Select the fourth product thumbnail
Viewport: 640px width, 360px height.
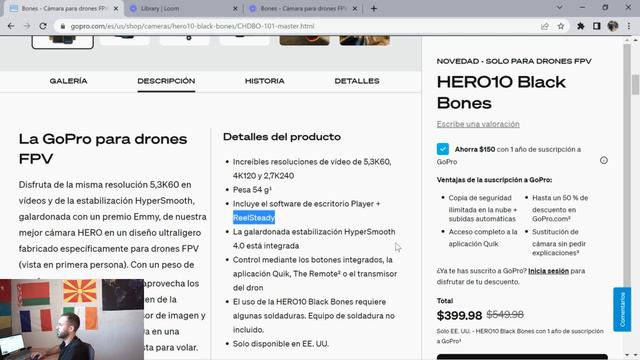pos(244,40)
